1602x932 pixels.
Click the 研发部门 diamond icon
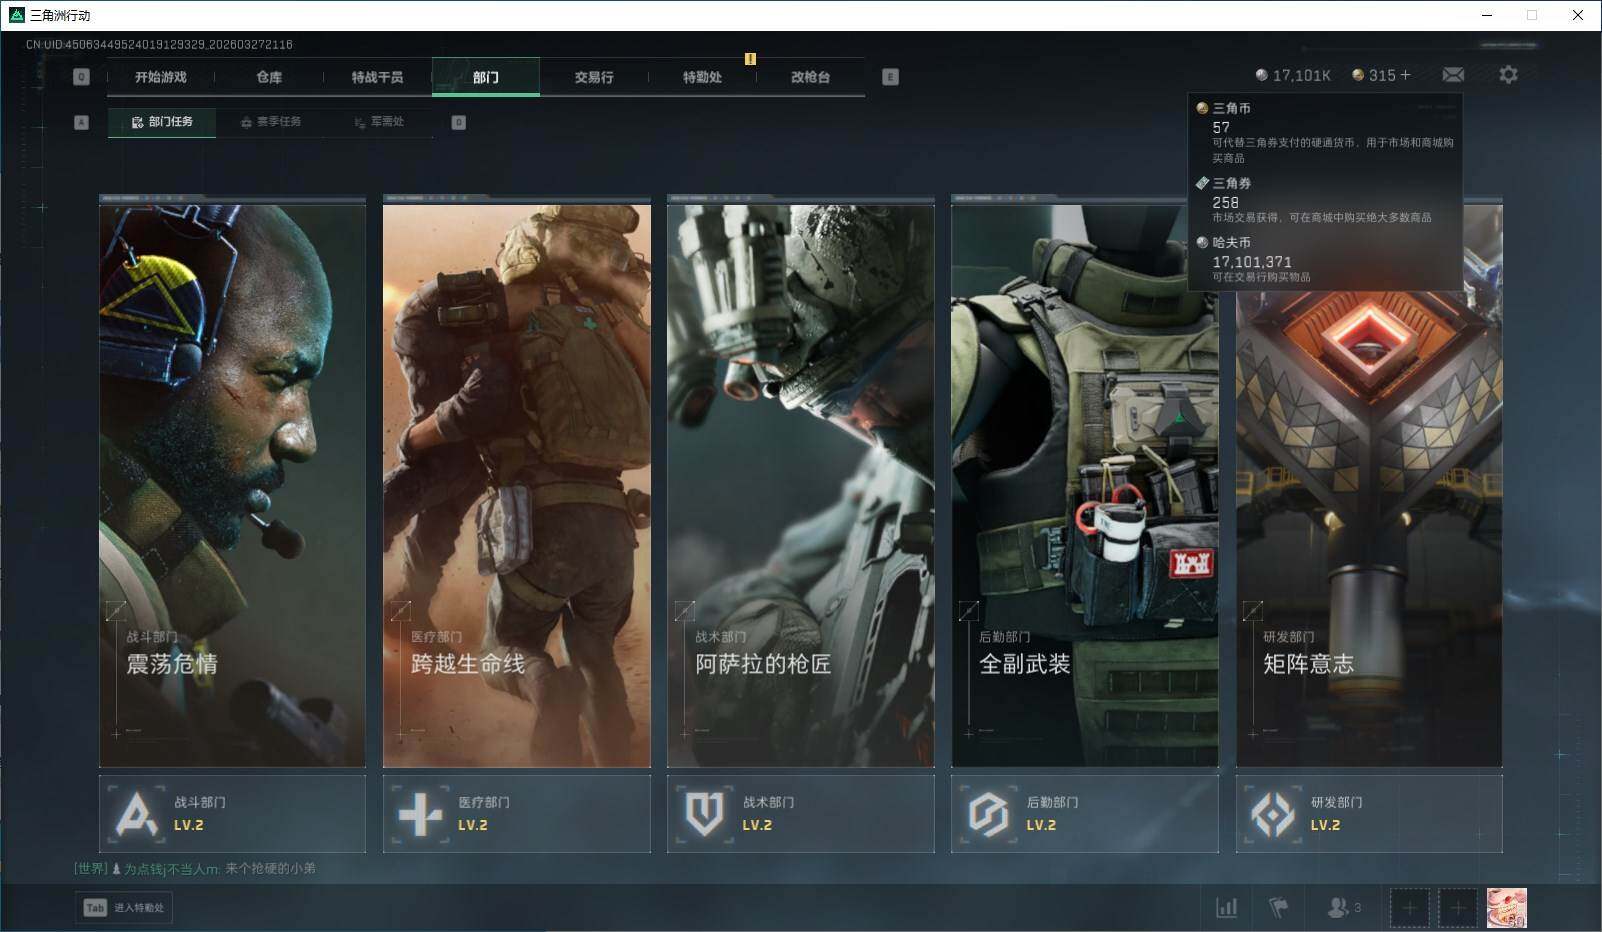tap(1273, 814)
